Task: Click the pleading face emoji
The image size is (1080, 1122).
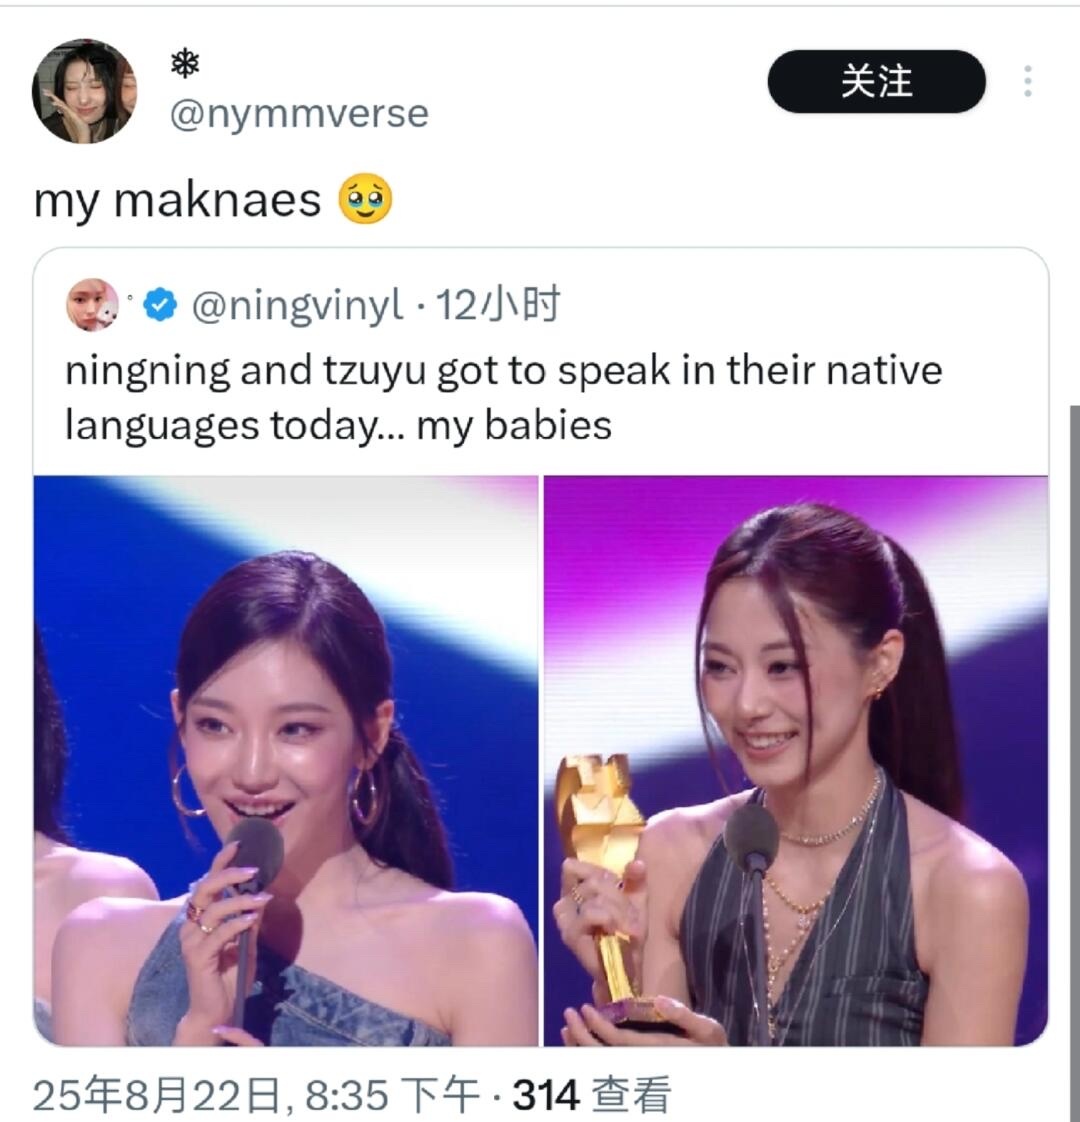Action: (365, 199)
